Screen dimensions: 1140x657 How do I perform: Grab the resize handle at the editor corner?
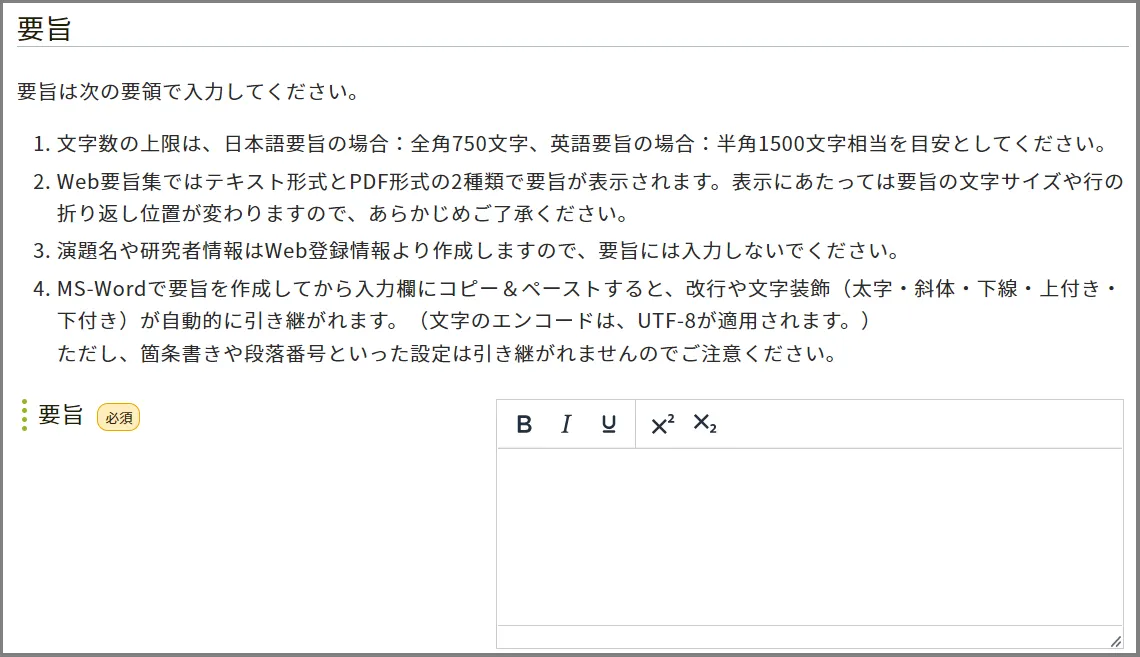1115,640
